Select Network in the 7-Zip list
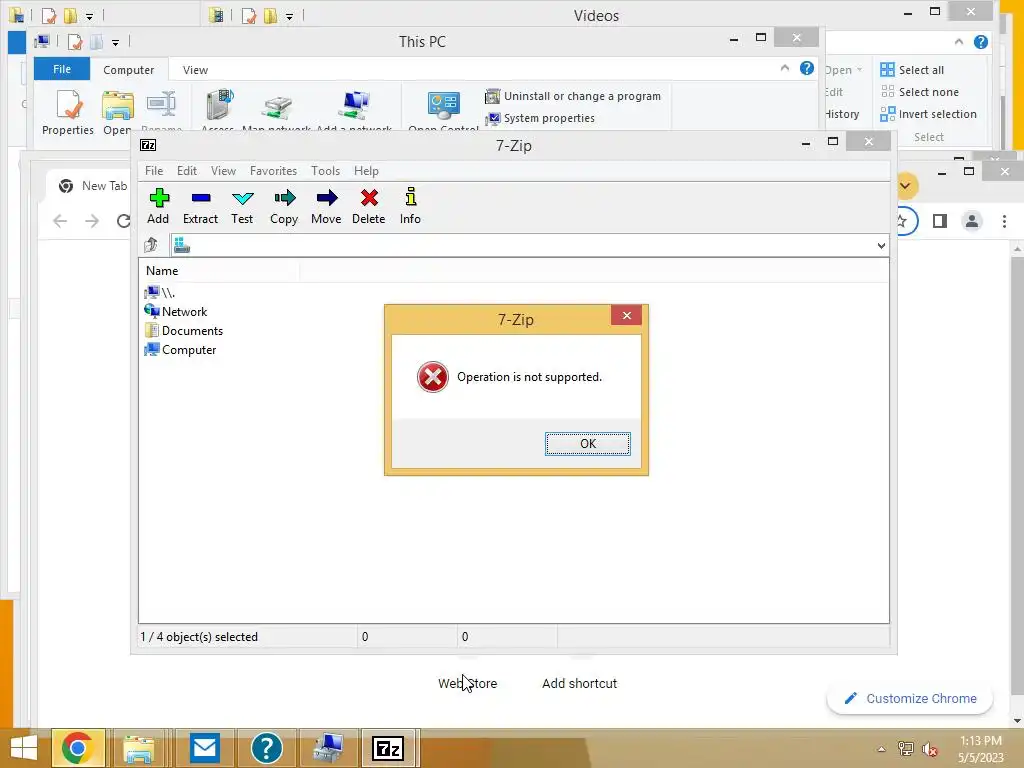 point(176,312)
